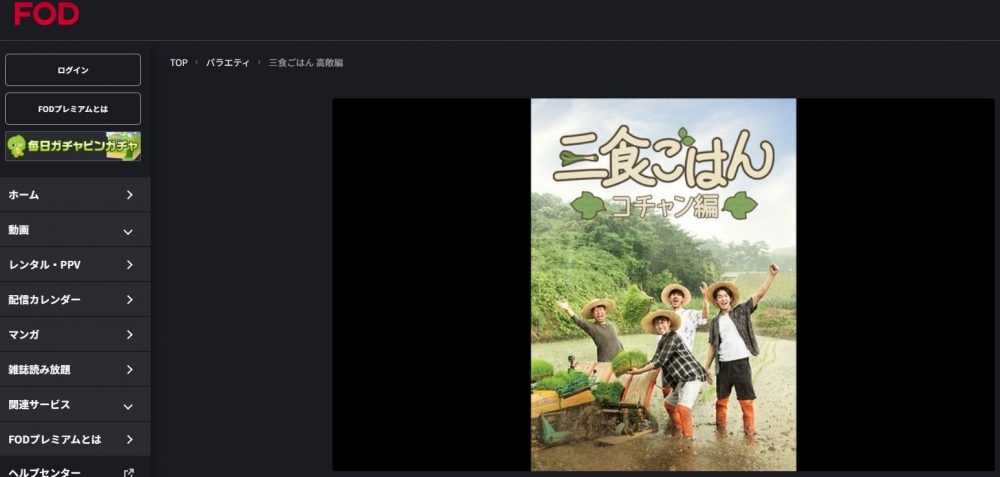Viewport: 1000px width, 477px height.
Task: Open the 毎日ガチャピンガチャ banner
Action: pos(73,146)
